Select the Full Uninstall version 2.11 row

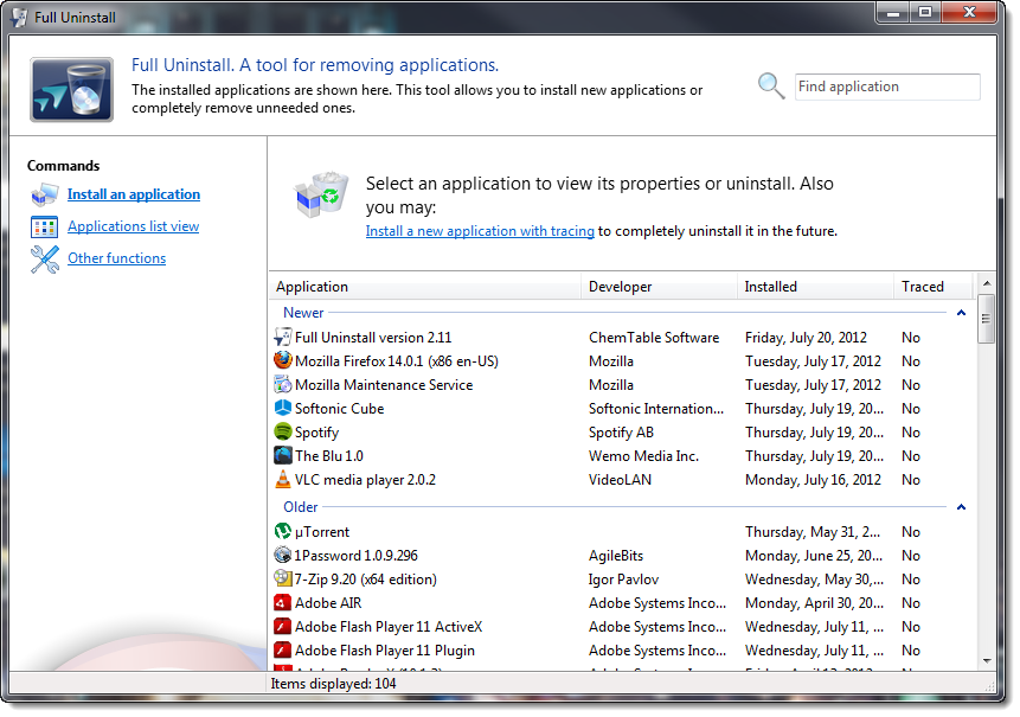click(x=623, y=338)
